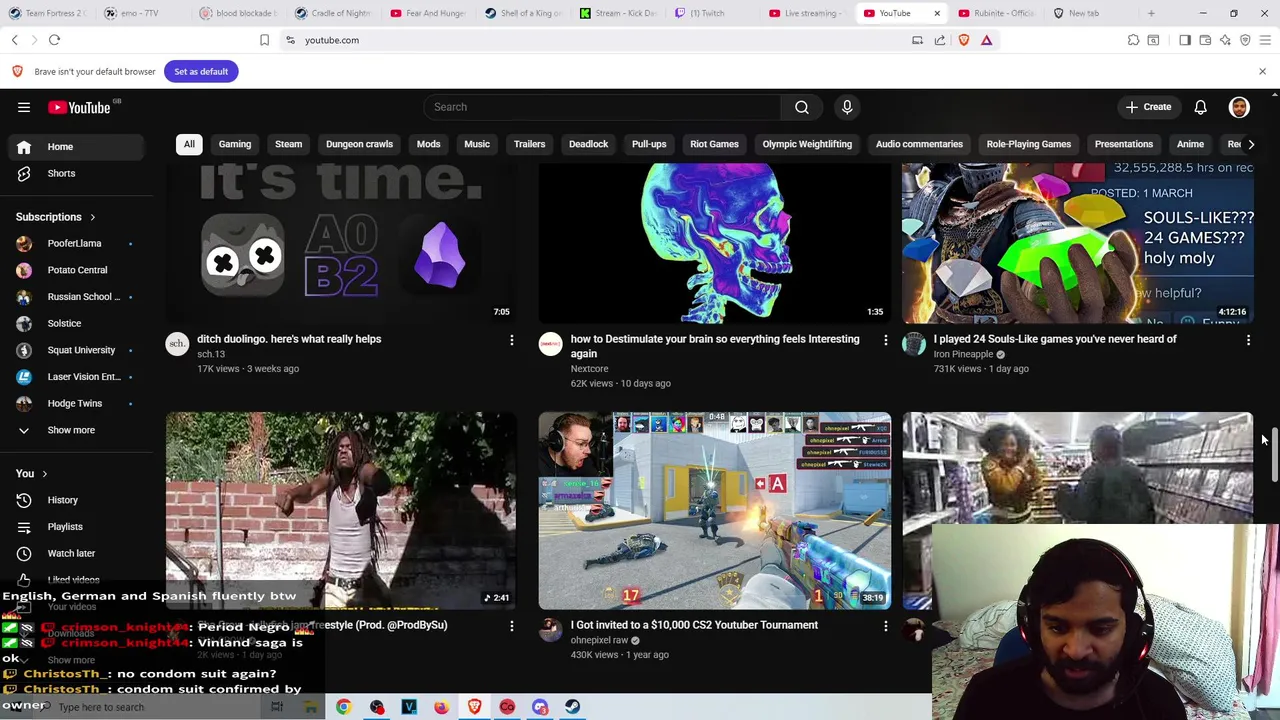Image resolution: width=1280 pixels, height=720 pixels.
Task: Select the All filter chip
Action: pyautogui.click(x=189, y=144)
